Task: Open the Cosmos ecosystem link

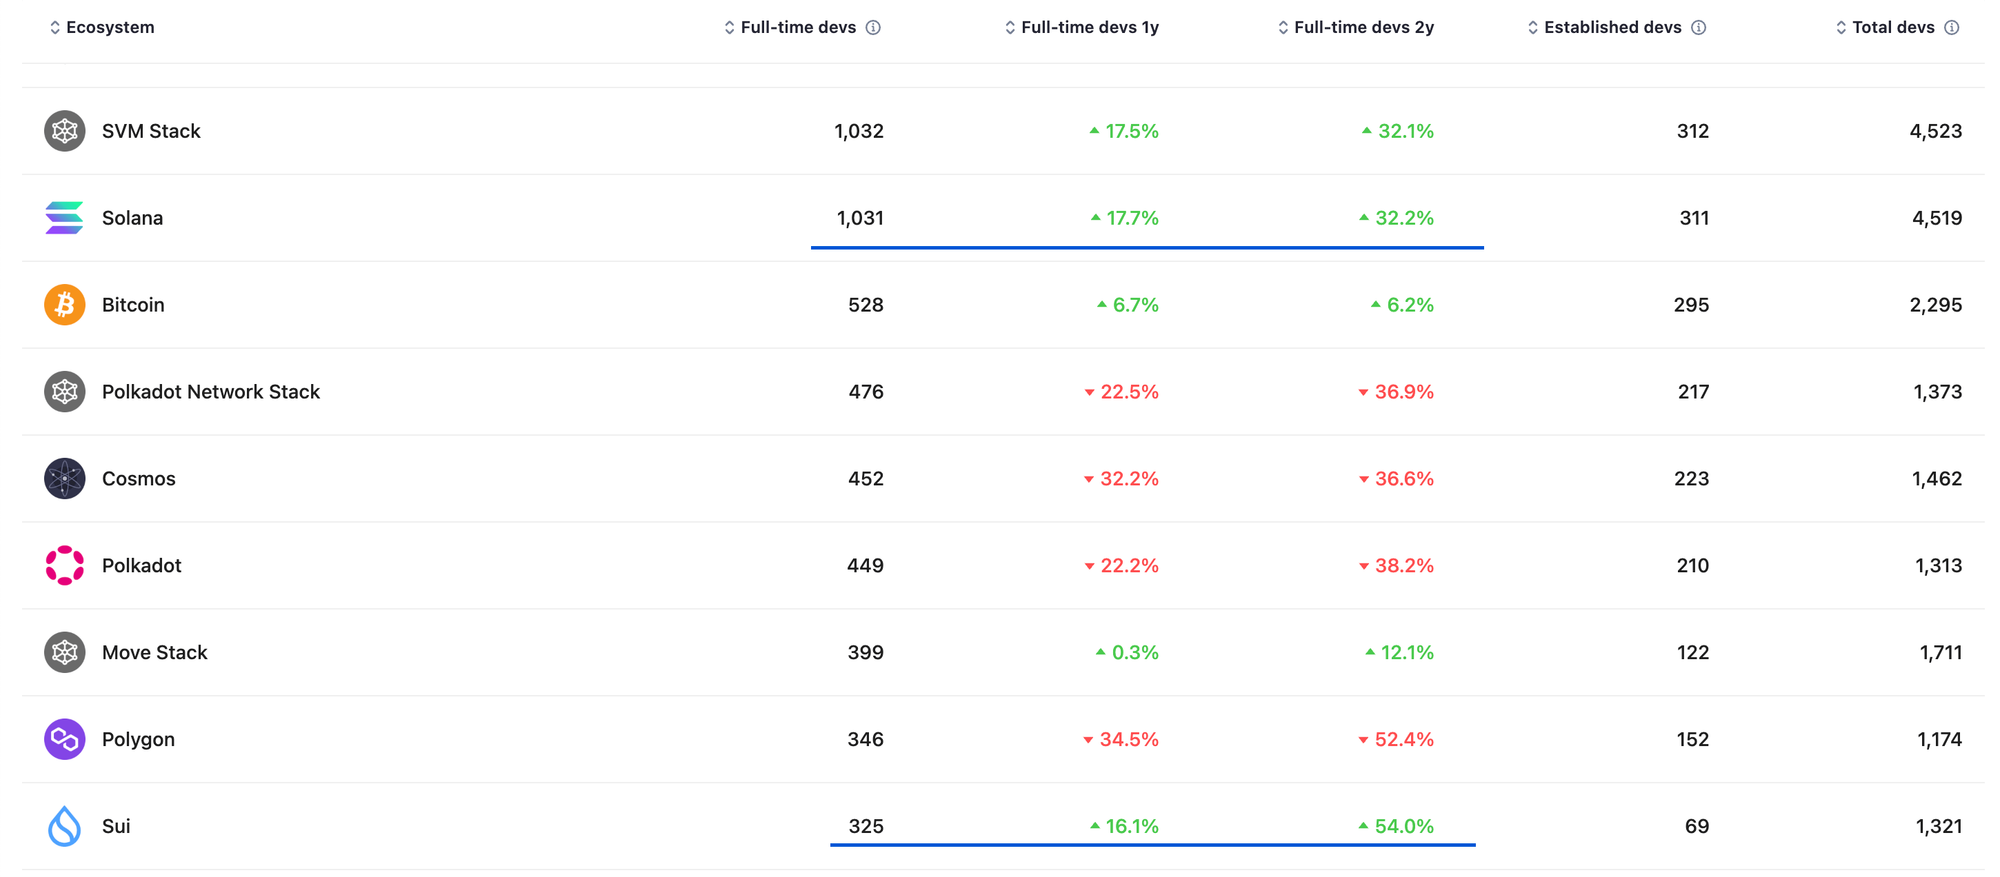Action: 139,479
